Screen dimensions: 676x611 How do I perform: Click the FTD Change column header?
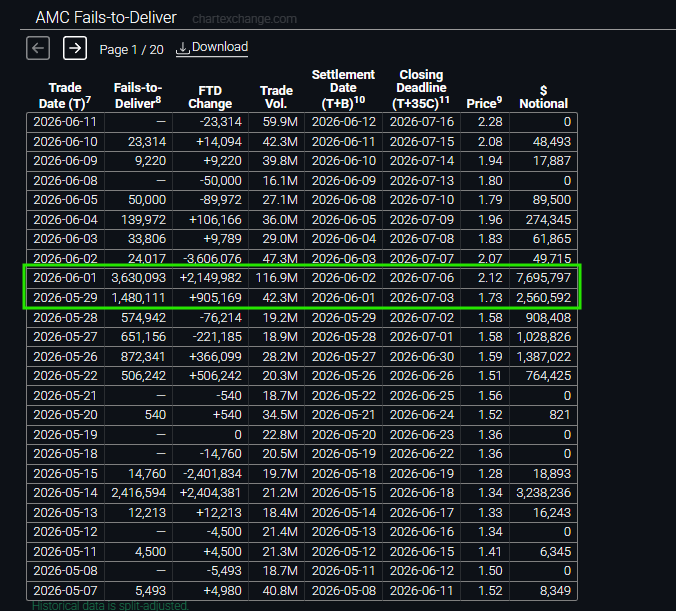(x=210, y=97)
